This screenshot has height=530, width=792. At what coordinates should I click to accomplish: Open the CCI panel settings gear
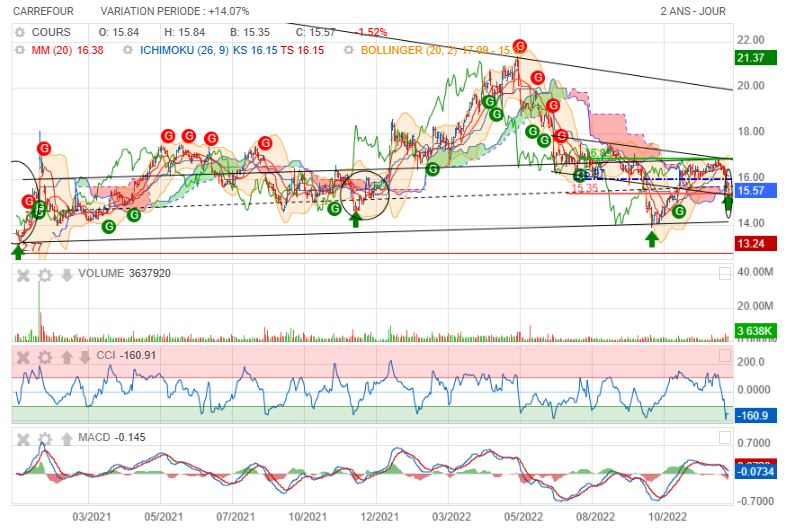[x=45, y=358]
